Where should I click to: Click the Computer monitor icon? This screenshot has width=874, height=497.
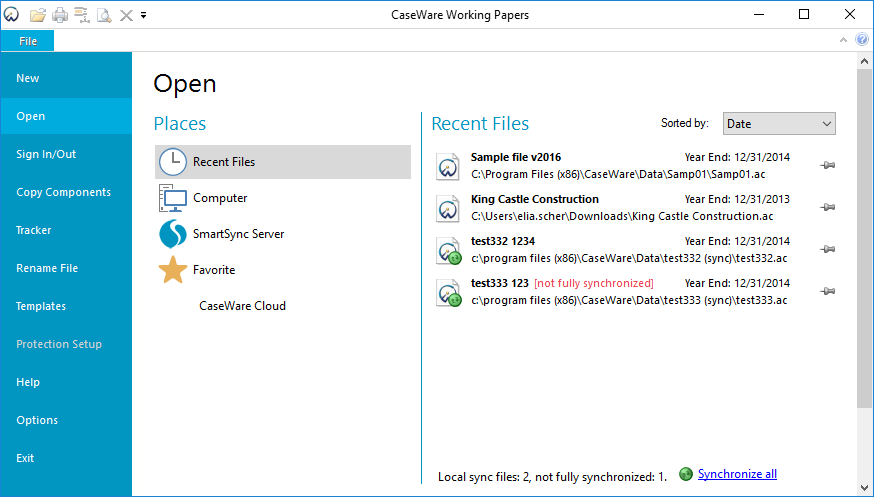[x=173, y=198]
